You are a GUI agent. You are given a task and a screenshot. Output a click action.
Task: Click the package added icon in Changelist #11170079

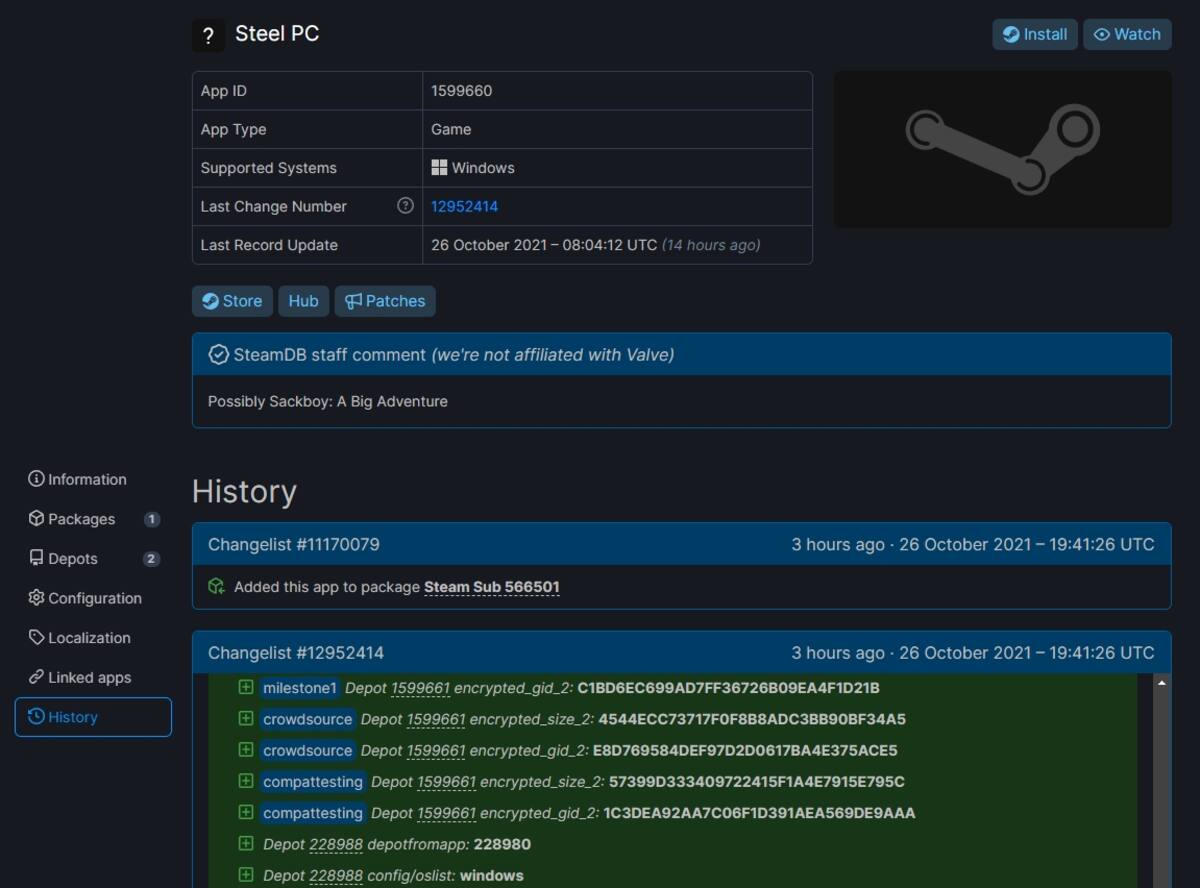[216, 586]
